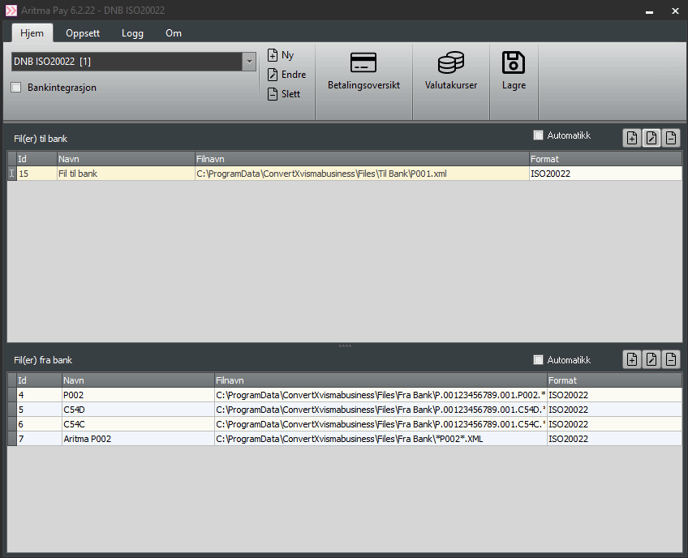Click the Ny new profile icon
This screenshot has width=688, height=558.
273,56
